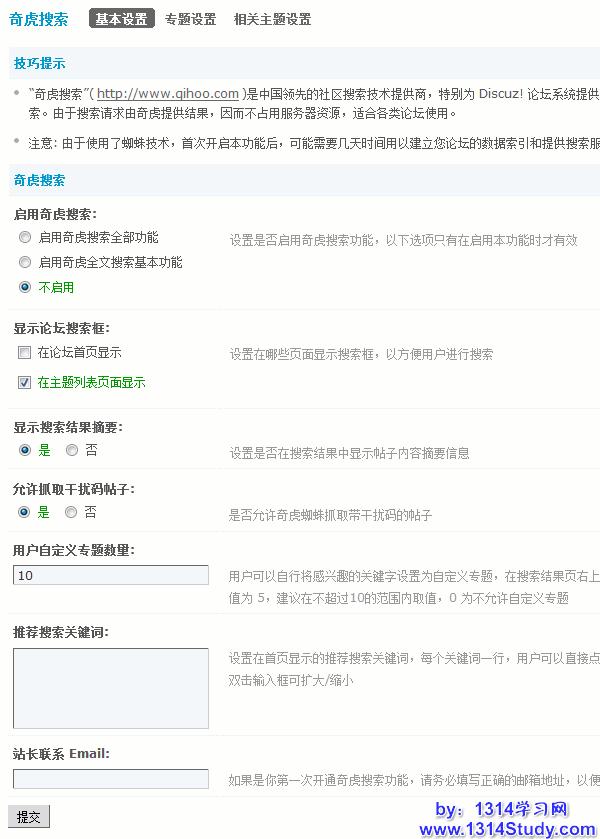Click the 技巧提示 section header
600x839 pixels.
click(39, 64)
